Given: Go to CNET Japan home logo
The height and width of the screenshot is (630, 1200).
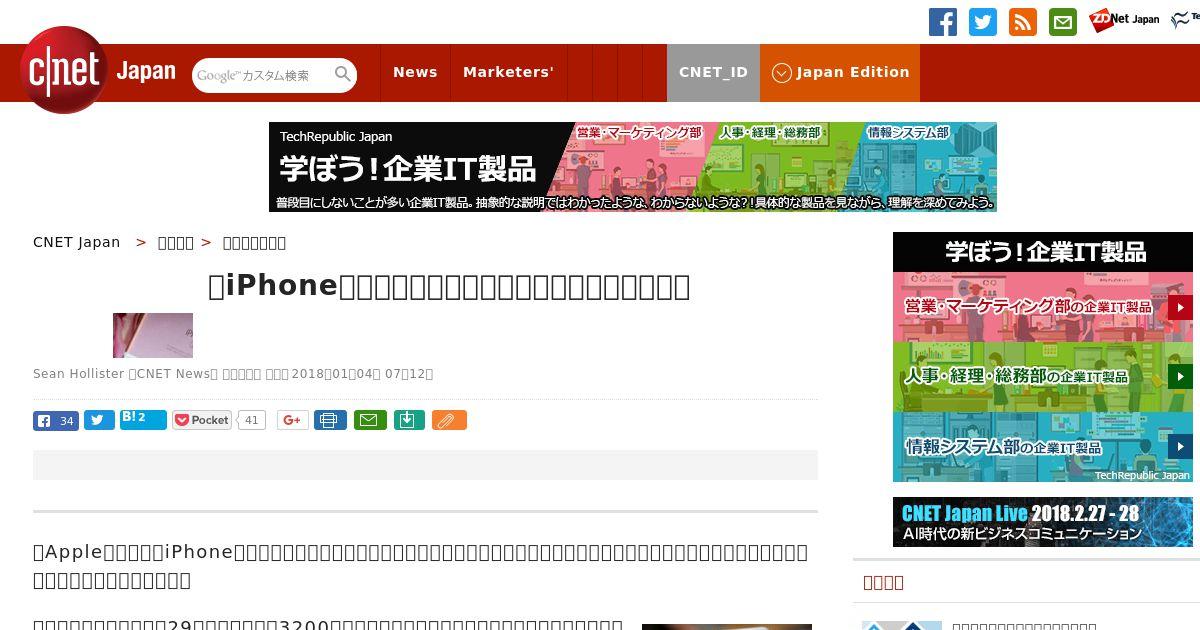Looking at the screenshot, I should (x=98, y=71).
